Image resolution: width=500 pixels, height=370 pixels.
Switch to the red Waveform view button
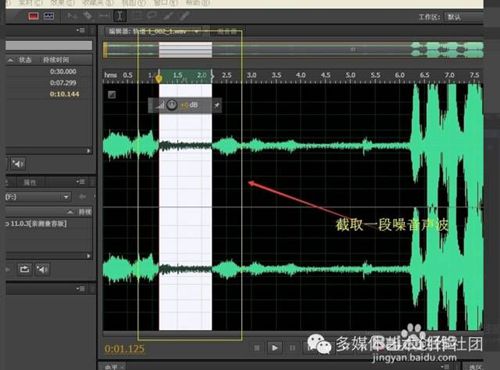[34, 16]
